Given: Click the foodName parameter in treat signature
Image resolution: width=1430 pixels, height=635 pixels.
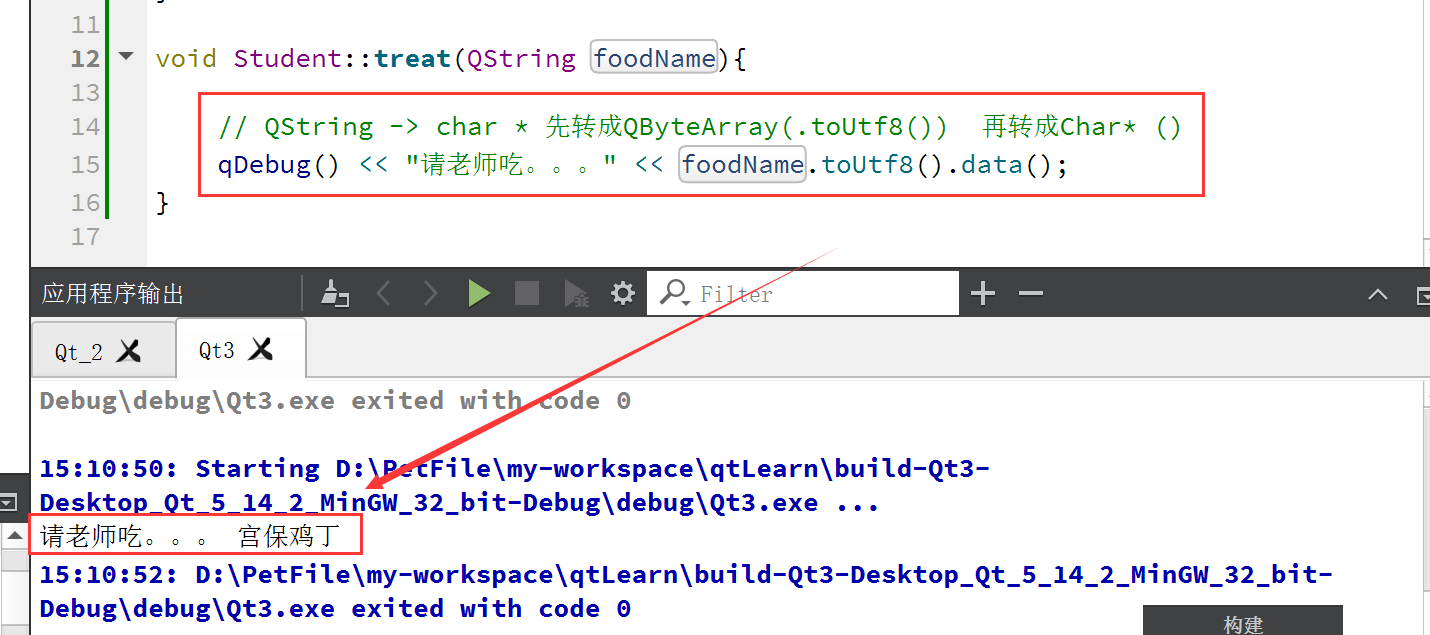Looking at the screenshot, I should [655, 59].
